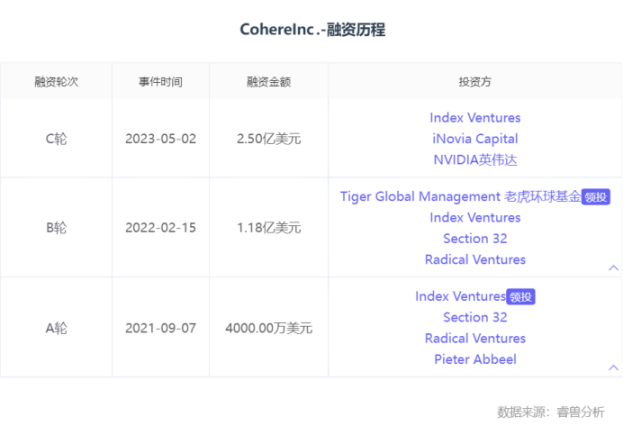Click the 投资方 column header
Screen dimensions: 623x444
[x=475, y=82]
